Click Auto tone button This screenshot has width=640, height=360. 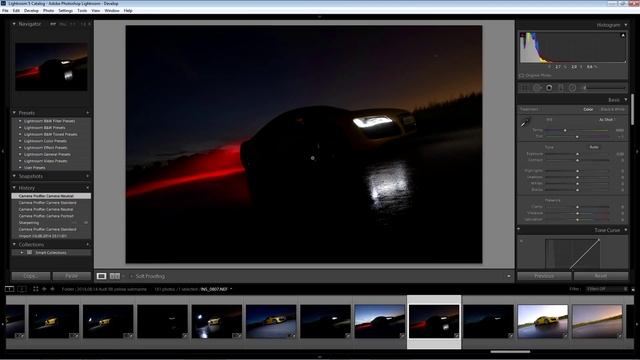(594, 147)
